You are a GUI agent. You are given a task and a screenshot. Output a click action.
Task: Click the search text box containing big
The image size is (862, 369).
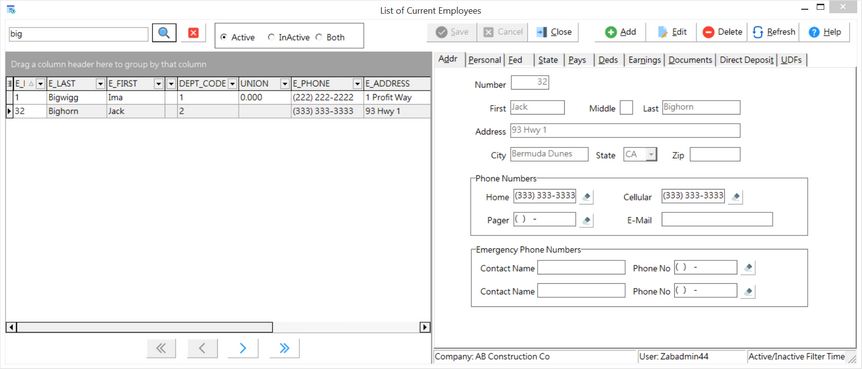(x=79, y=34)
